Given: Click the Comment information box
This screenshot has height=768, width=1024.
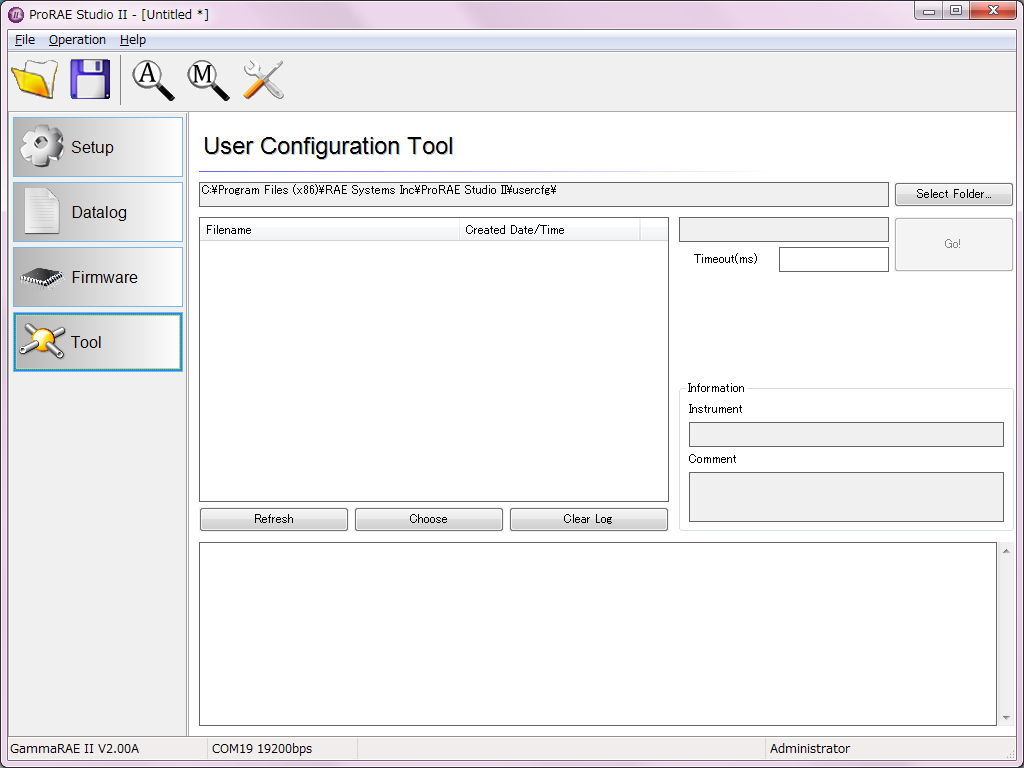Looking at the screenshot, I should (x=846, y=497).
